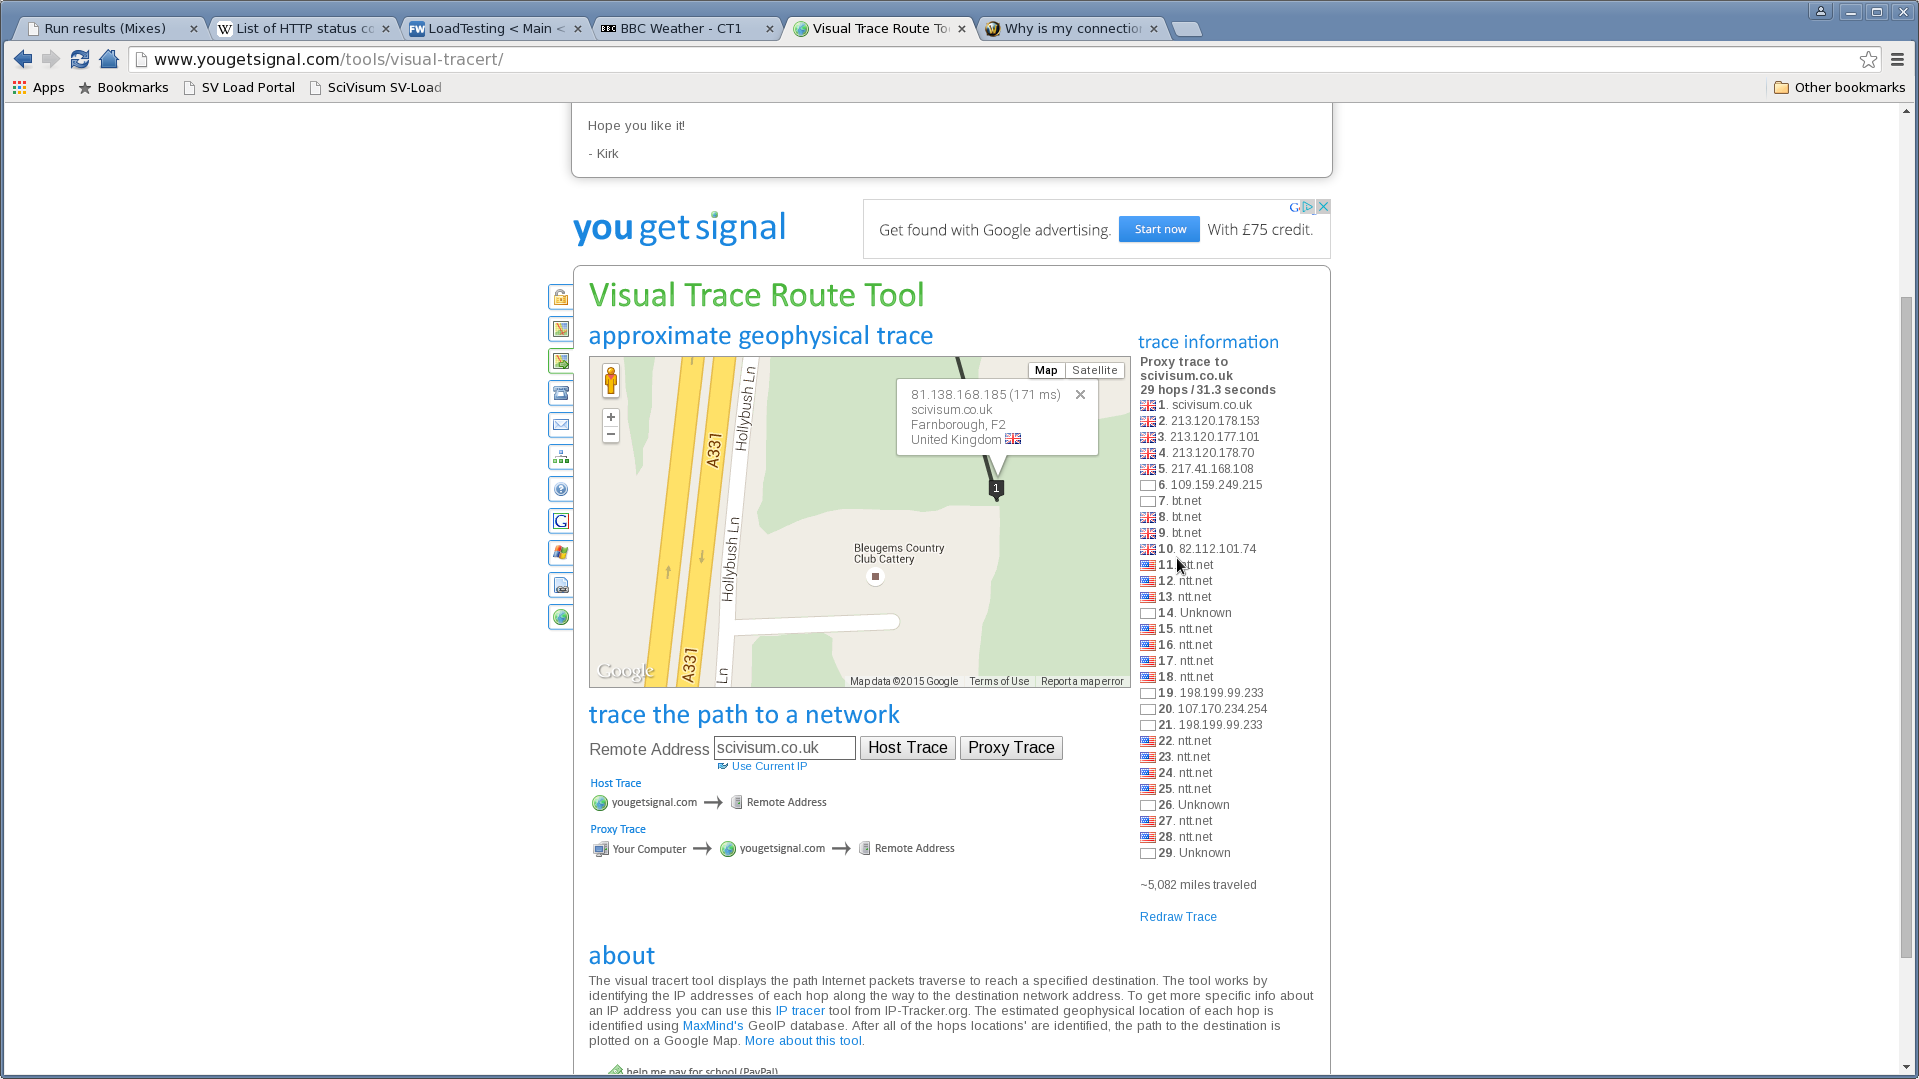Switch to List of HTTP status codes tab
This screenshot has width=1919, height=1079.
point(304,28)
